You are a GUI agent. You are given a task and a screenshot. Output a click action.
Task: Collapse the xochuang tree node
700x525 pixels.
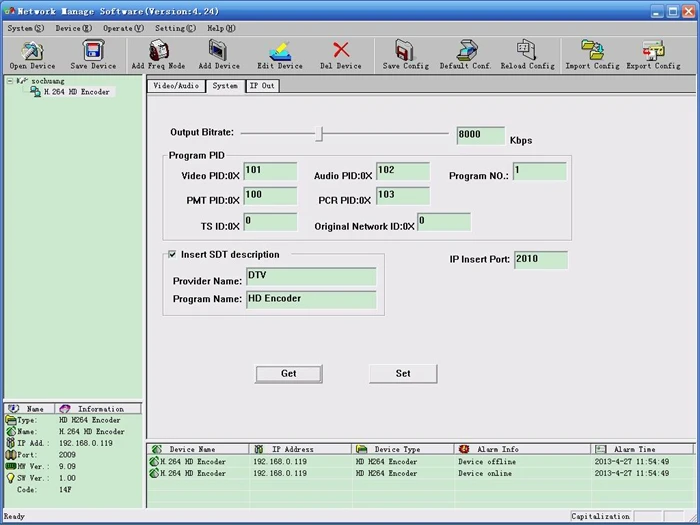pyautogui.click(x=10, y=80)
